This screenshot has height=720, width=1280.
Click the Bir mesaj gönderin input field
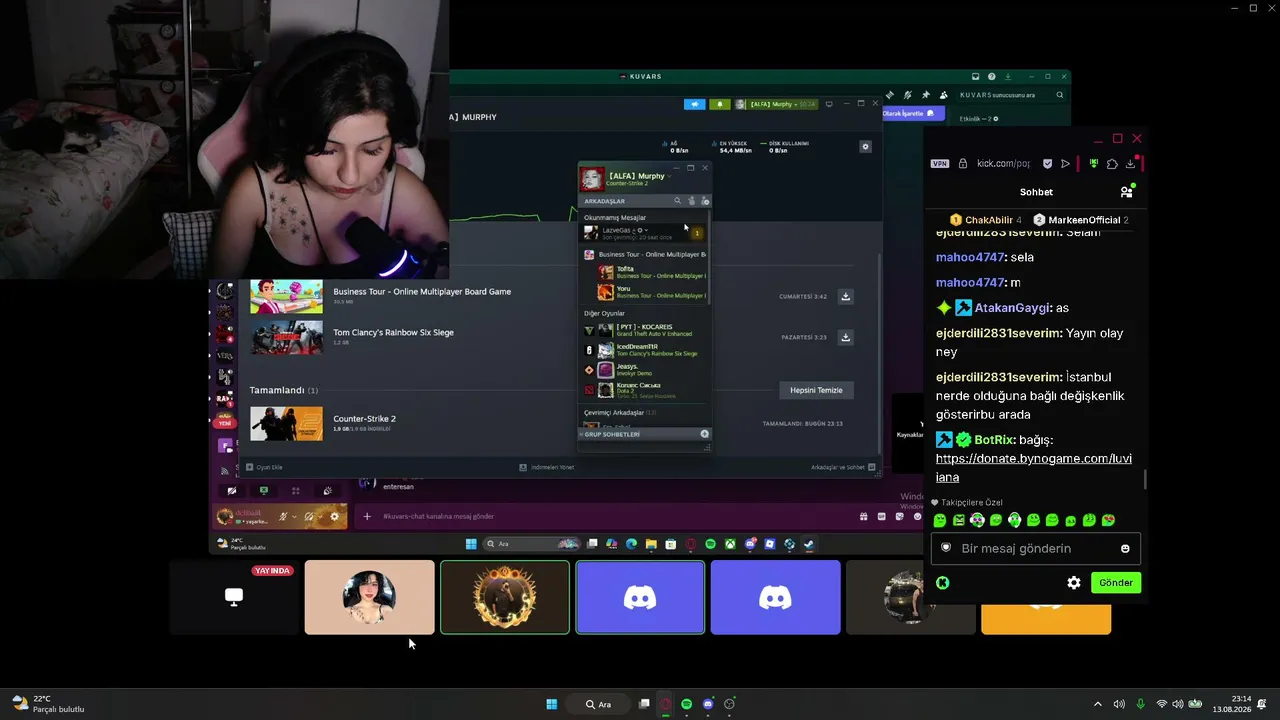tap(1036, 549)
